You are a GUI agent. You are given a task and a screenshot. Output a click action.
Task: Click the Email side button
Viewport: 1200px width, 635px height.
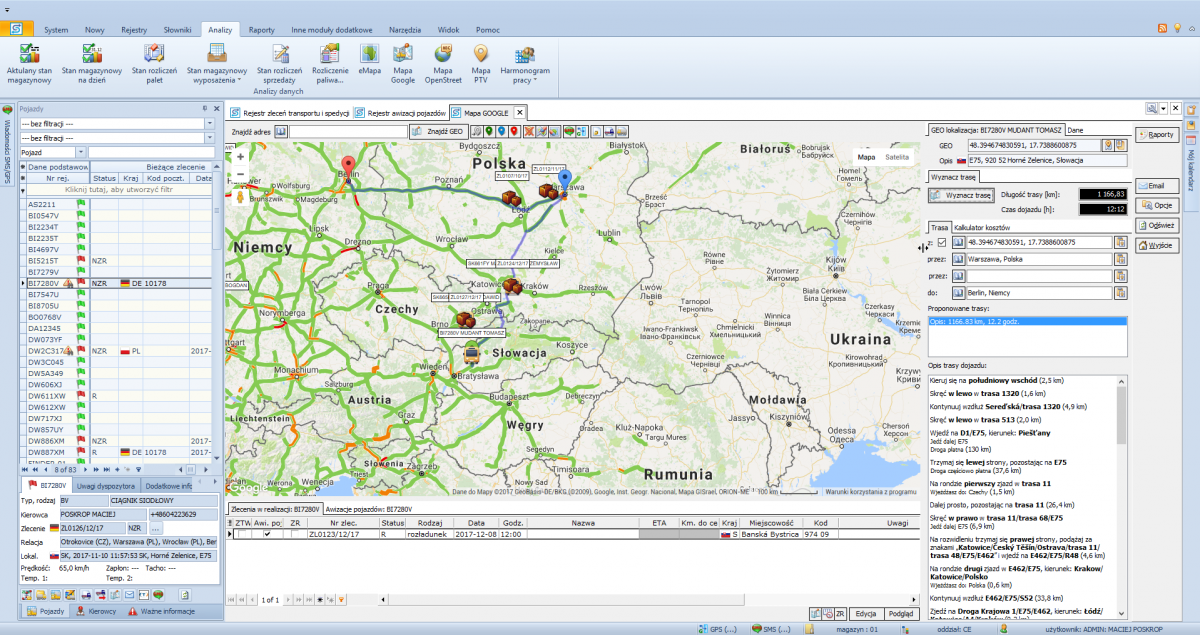click(x=1155, y=185)
